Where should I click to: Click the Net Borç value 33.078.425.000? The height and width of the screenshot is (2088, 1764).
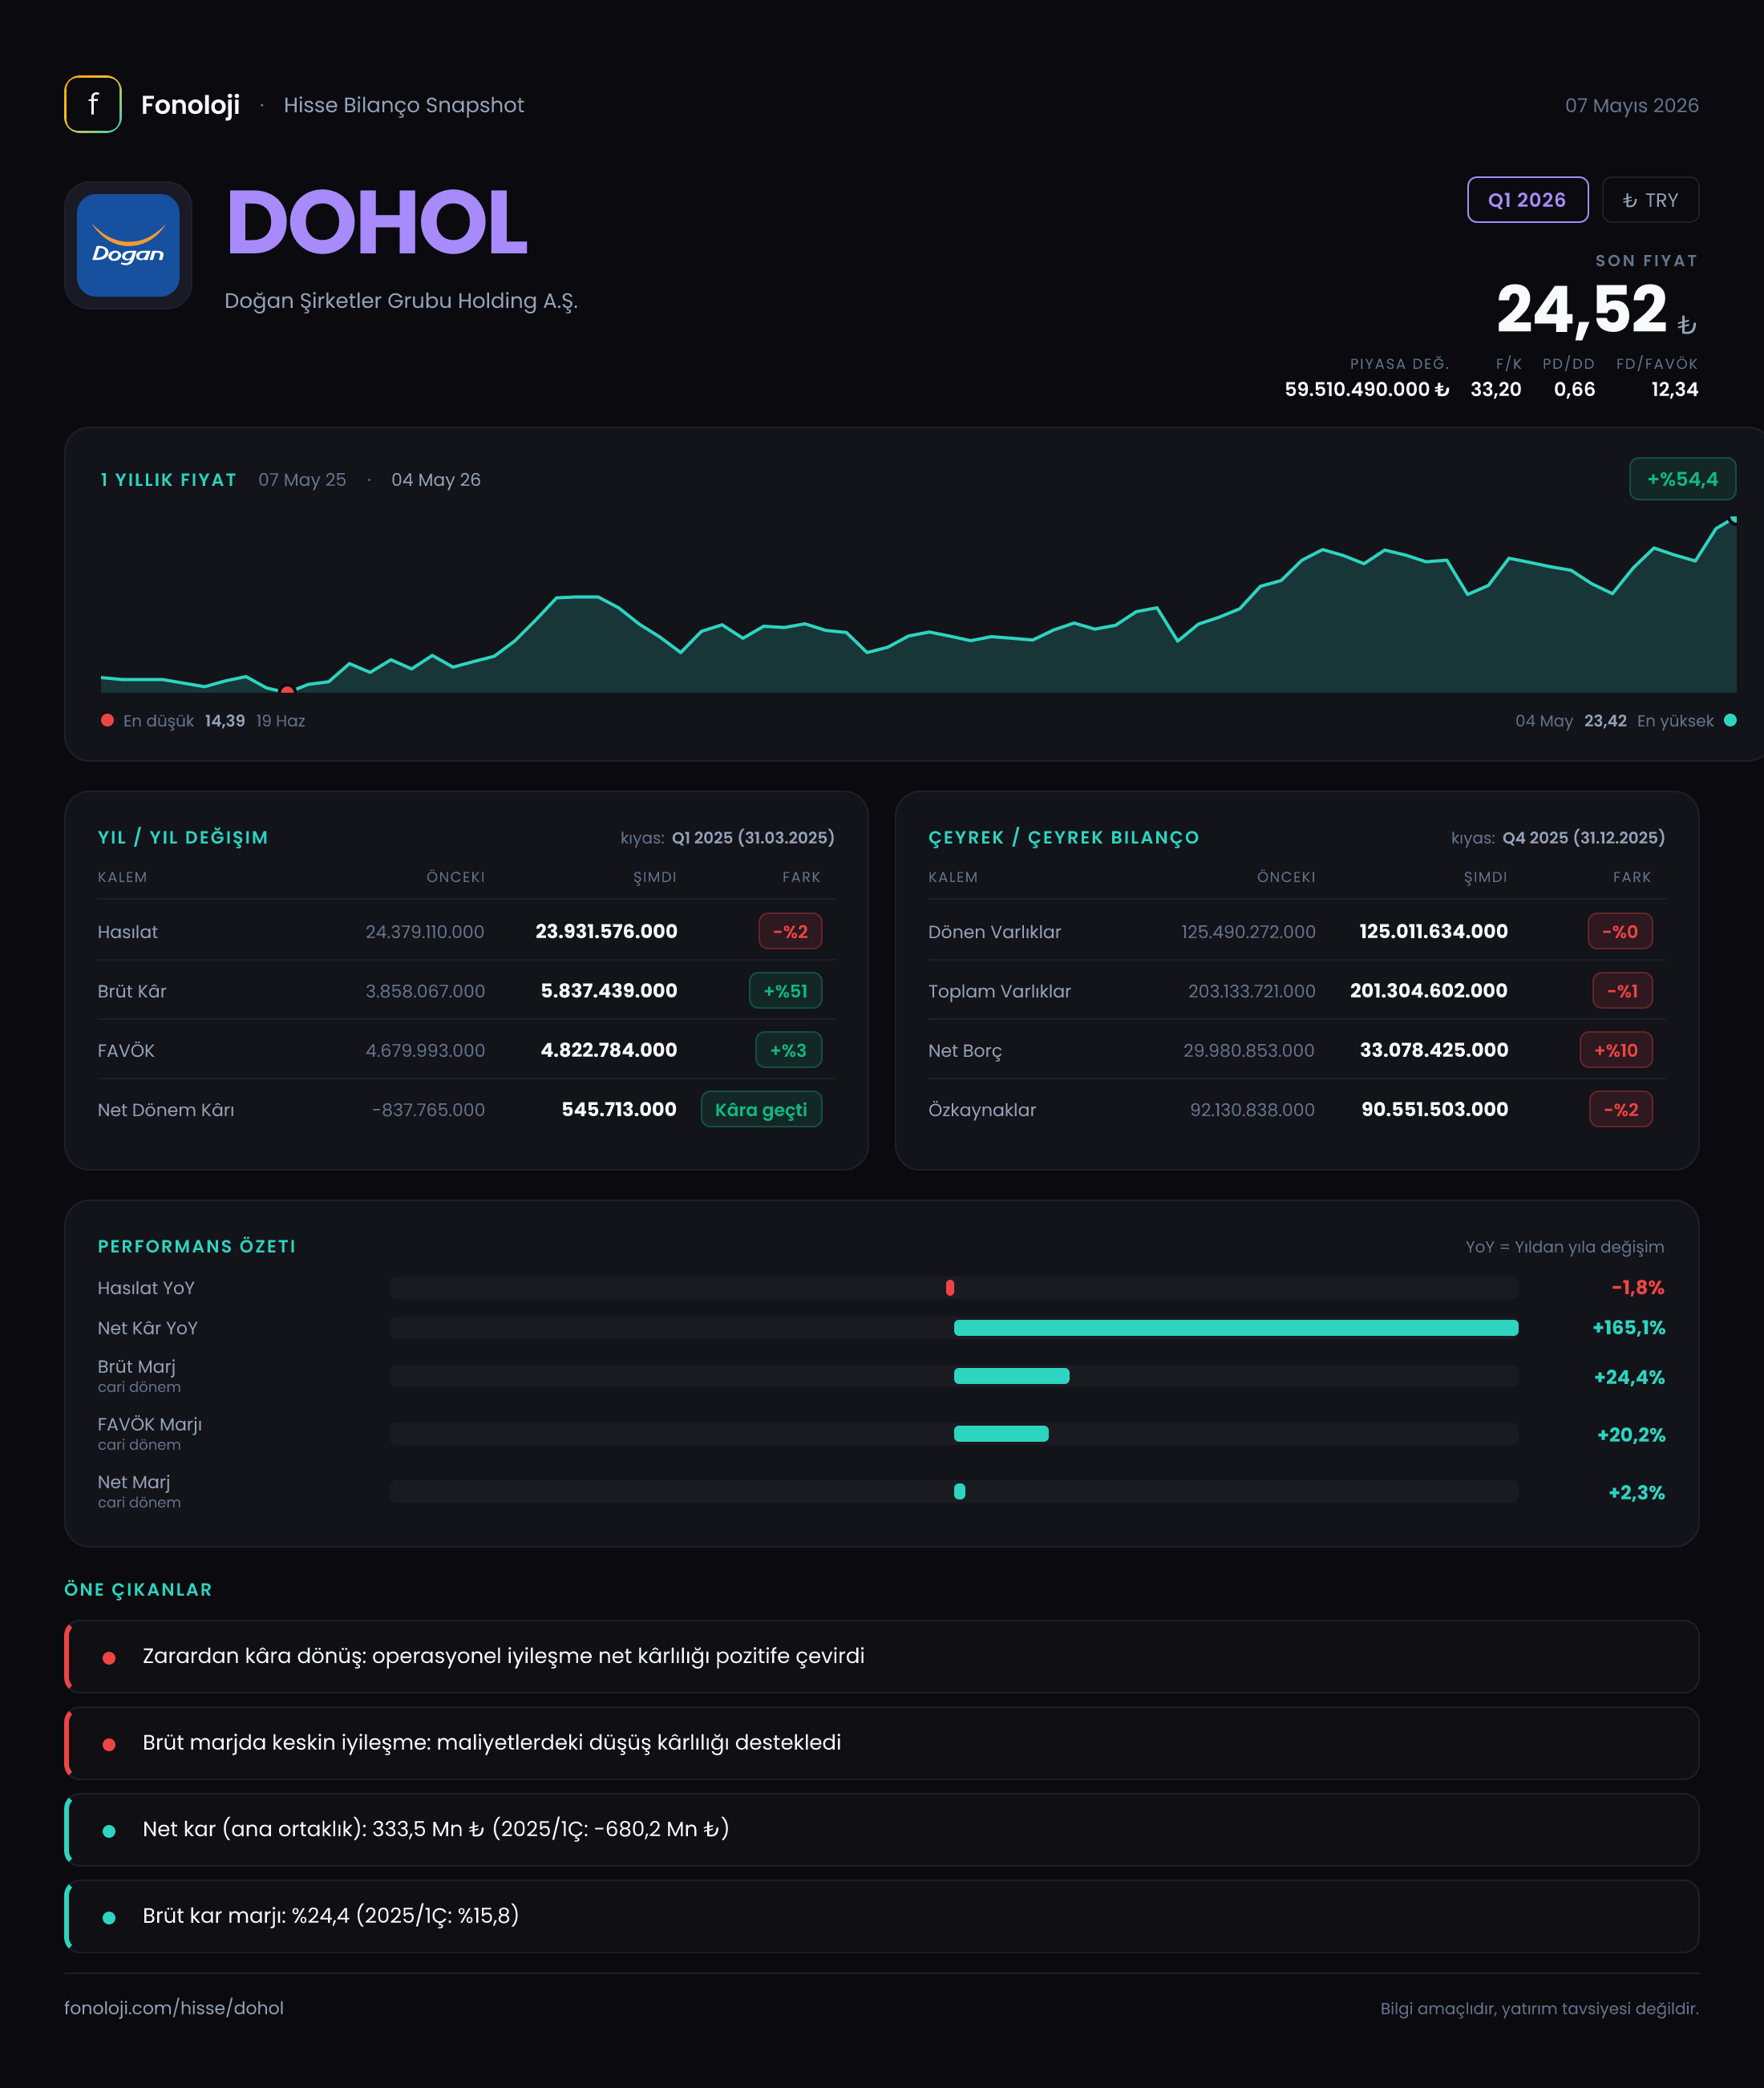point(1434,1050)
